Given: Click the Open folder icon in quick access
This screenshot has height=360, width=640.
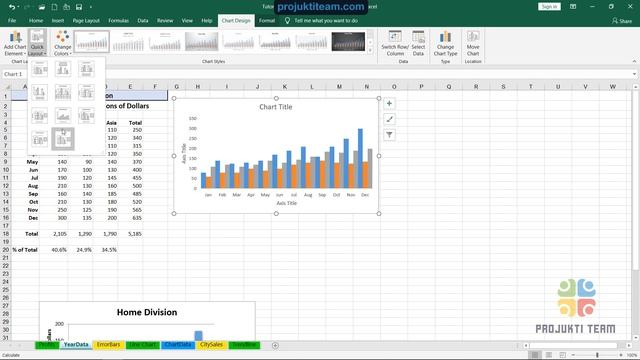Looking at the screenshot, I should [x=42, y=7].
